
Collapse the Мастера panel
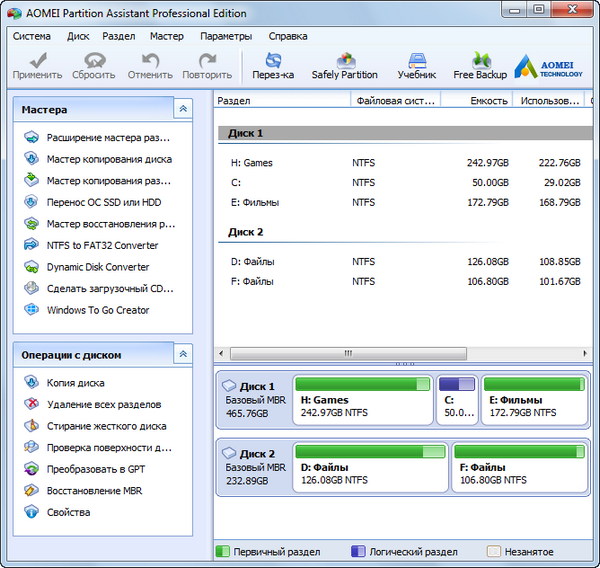pyautogui.click(x=182, y=109)
